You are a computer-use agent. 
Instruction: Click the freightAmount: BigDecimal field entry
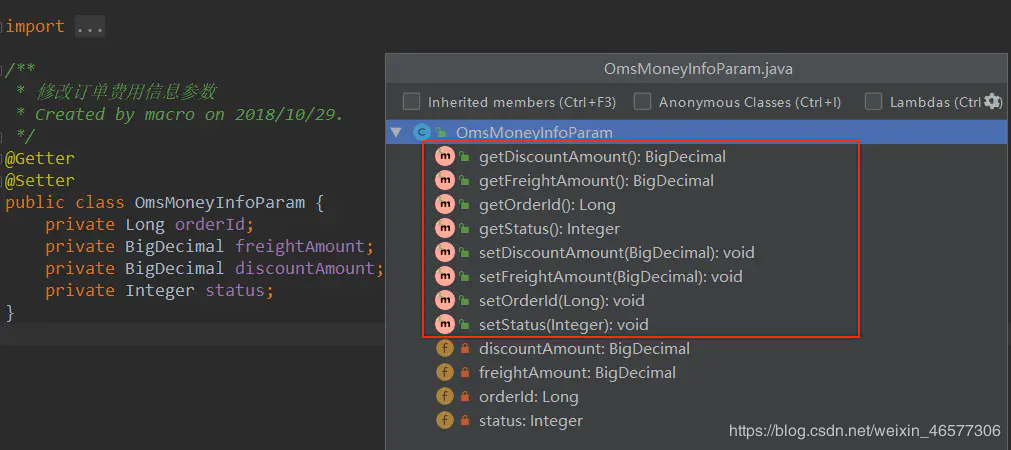click(x=577, y=373)
